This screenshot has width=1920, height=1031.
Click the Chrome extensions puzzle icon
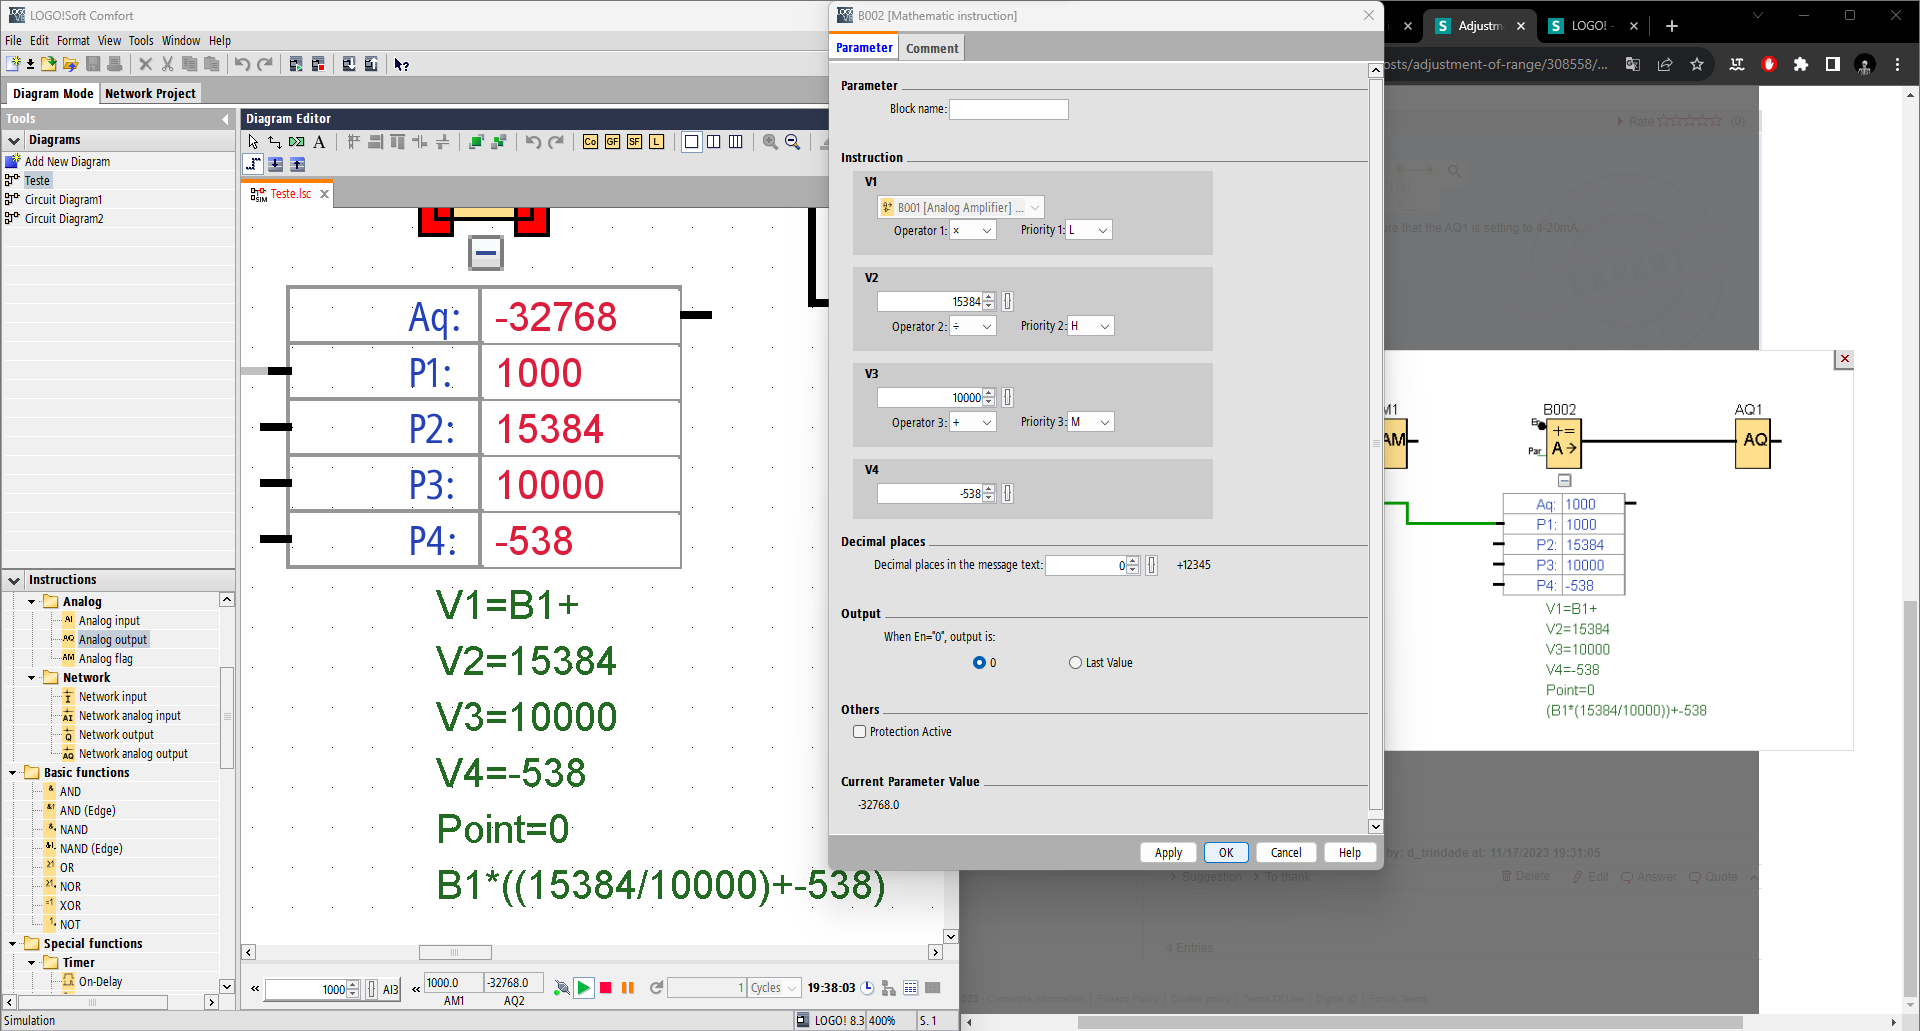(x=1801, y=64)
